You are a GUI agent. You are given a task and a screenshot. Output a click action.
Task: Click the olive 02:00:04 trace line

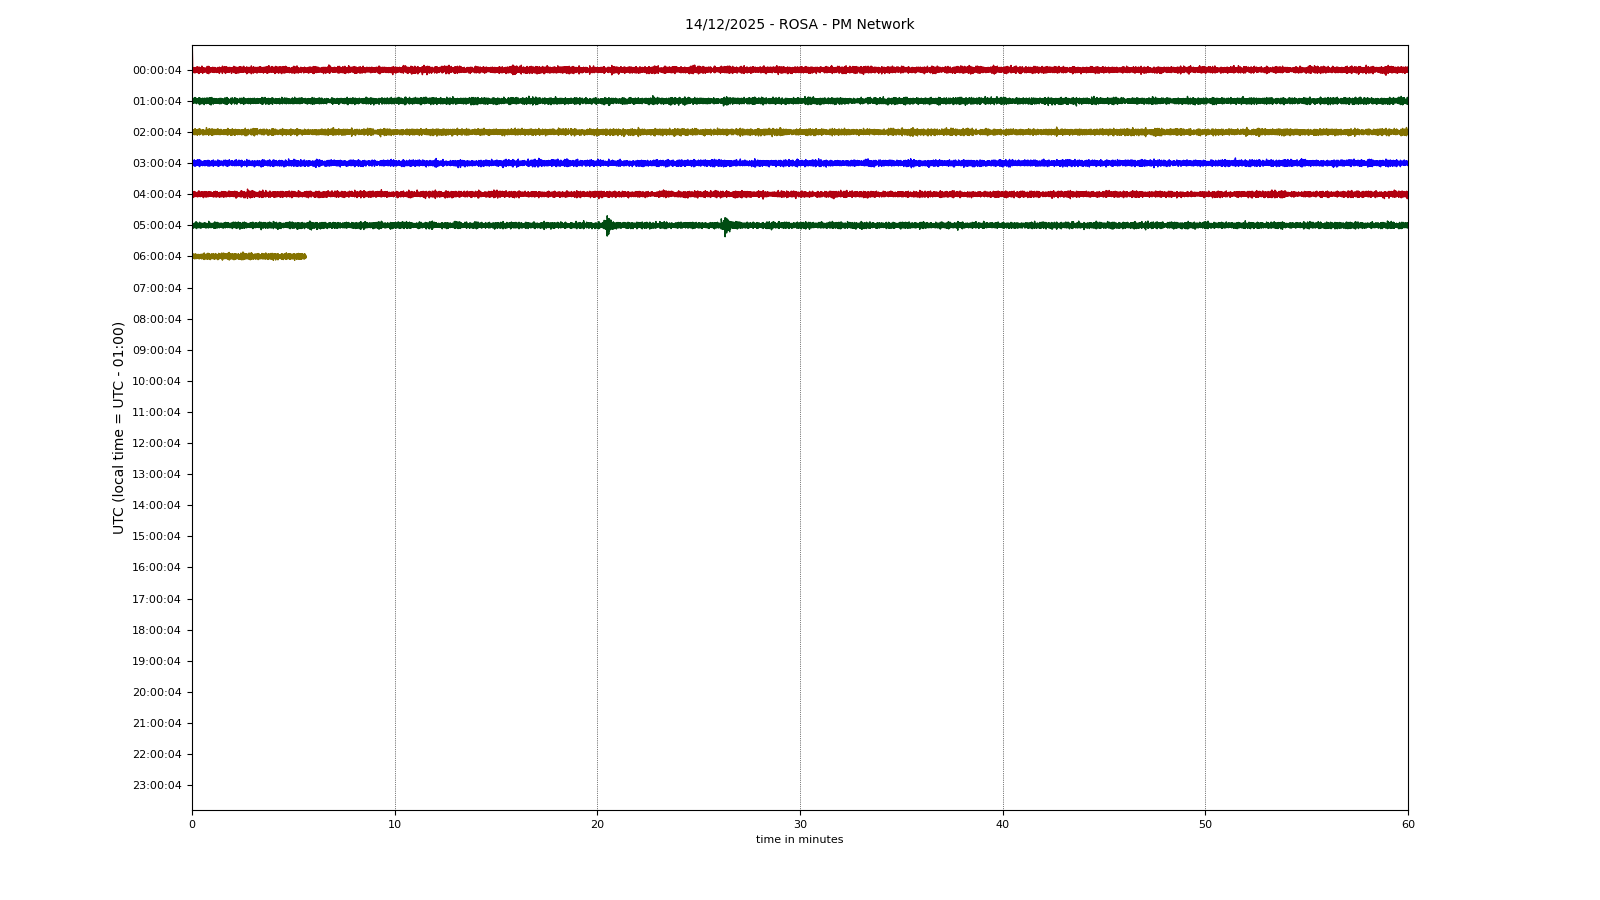800,132
